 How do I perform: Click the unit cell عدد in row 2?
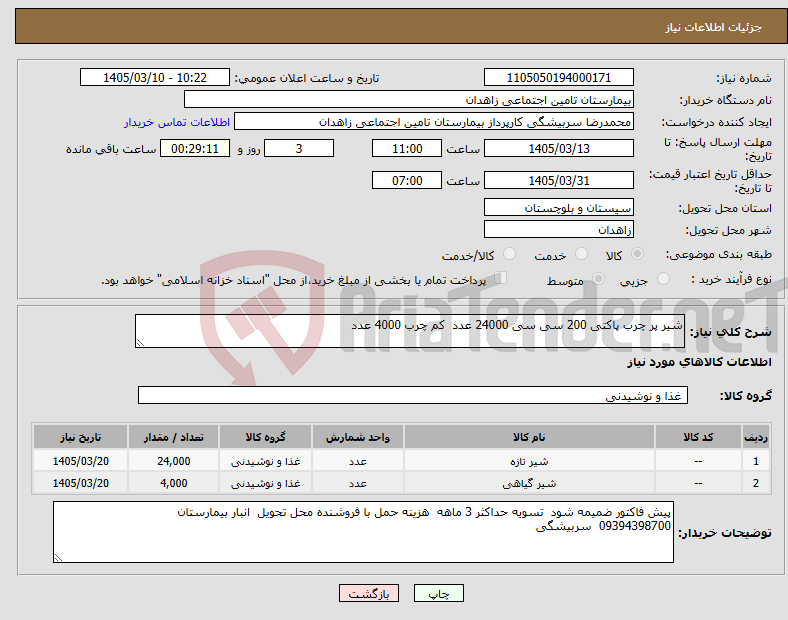click(357, 483)
